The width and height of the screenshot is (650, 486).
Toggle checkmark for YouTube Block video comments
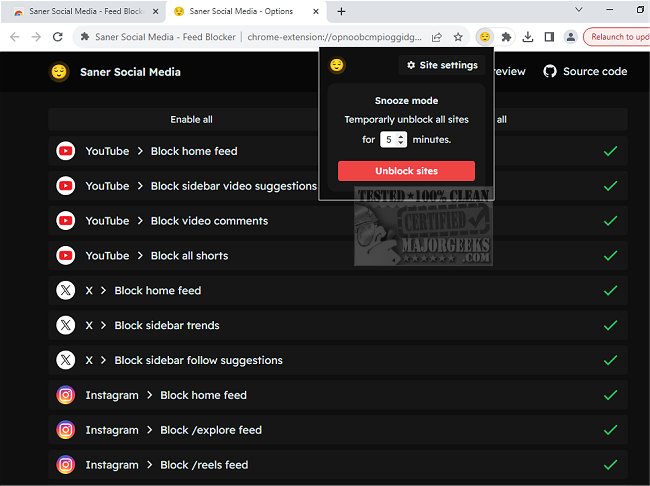[x=610, y=221]
